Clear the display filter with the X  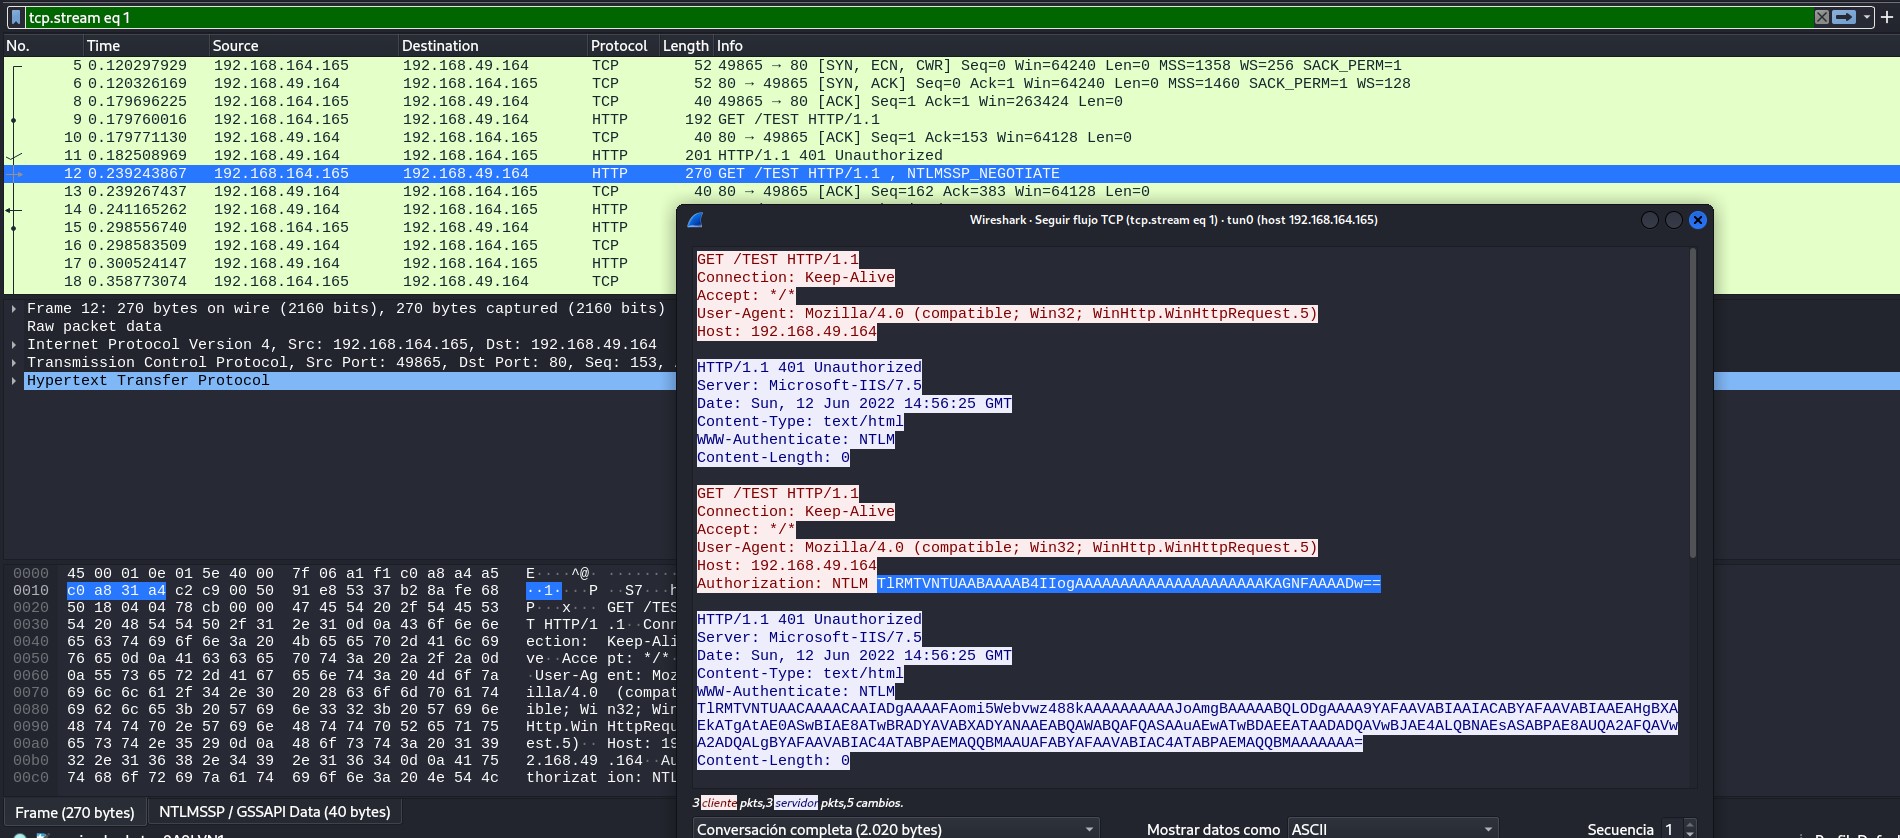click(x=1822, y=17)
